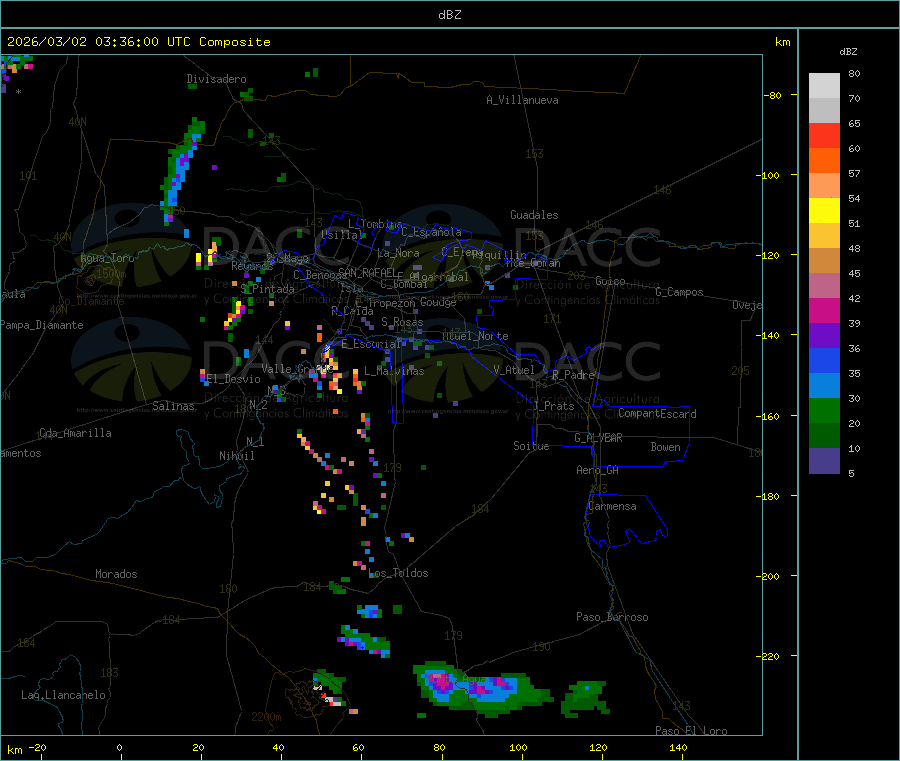Click the L_Malvinas map label
900x761 pixels.
(x=394, y=371)
